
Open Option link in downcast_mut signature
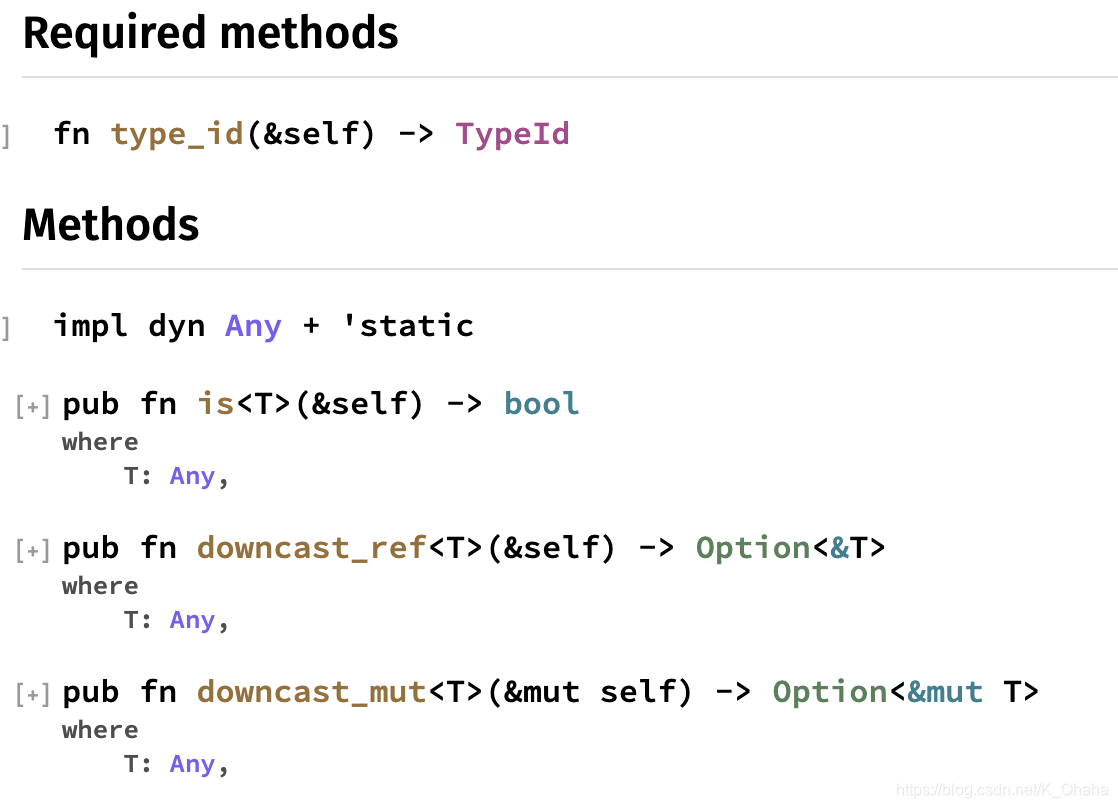[830, 692]
